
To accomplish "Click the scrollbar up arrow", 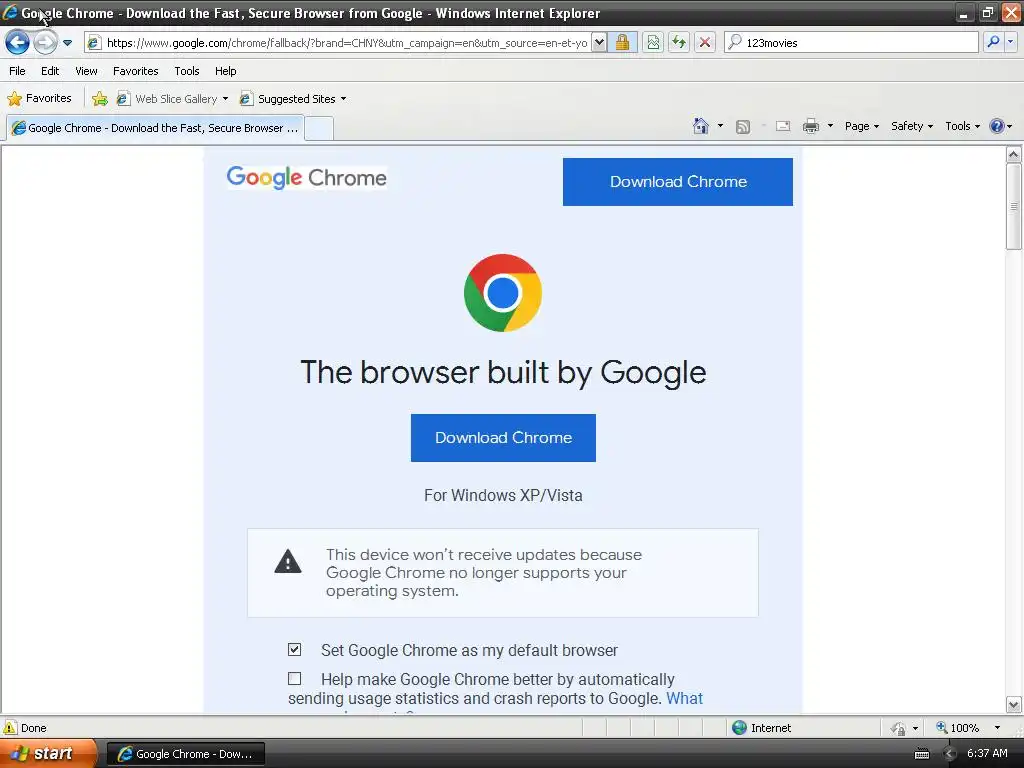I will tap(1014, 154).
